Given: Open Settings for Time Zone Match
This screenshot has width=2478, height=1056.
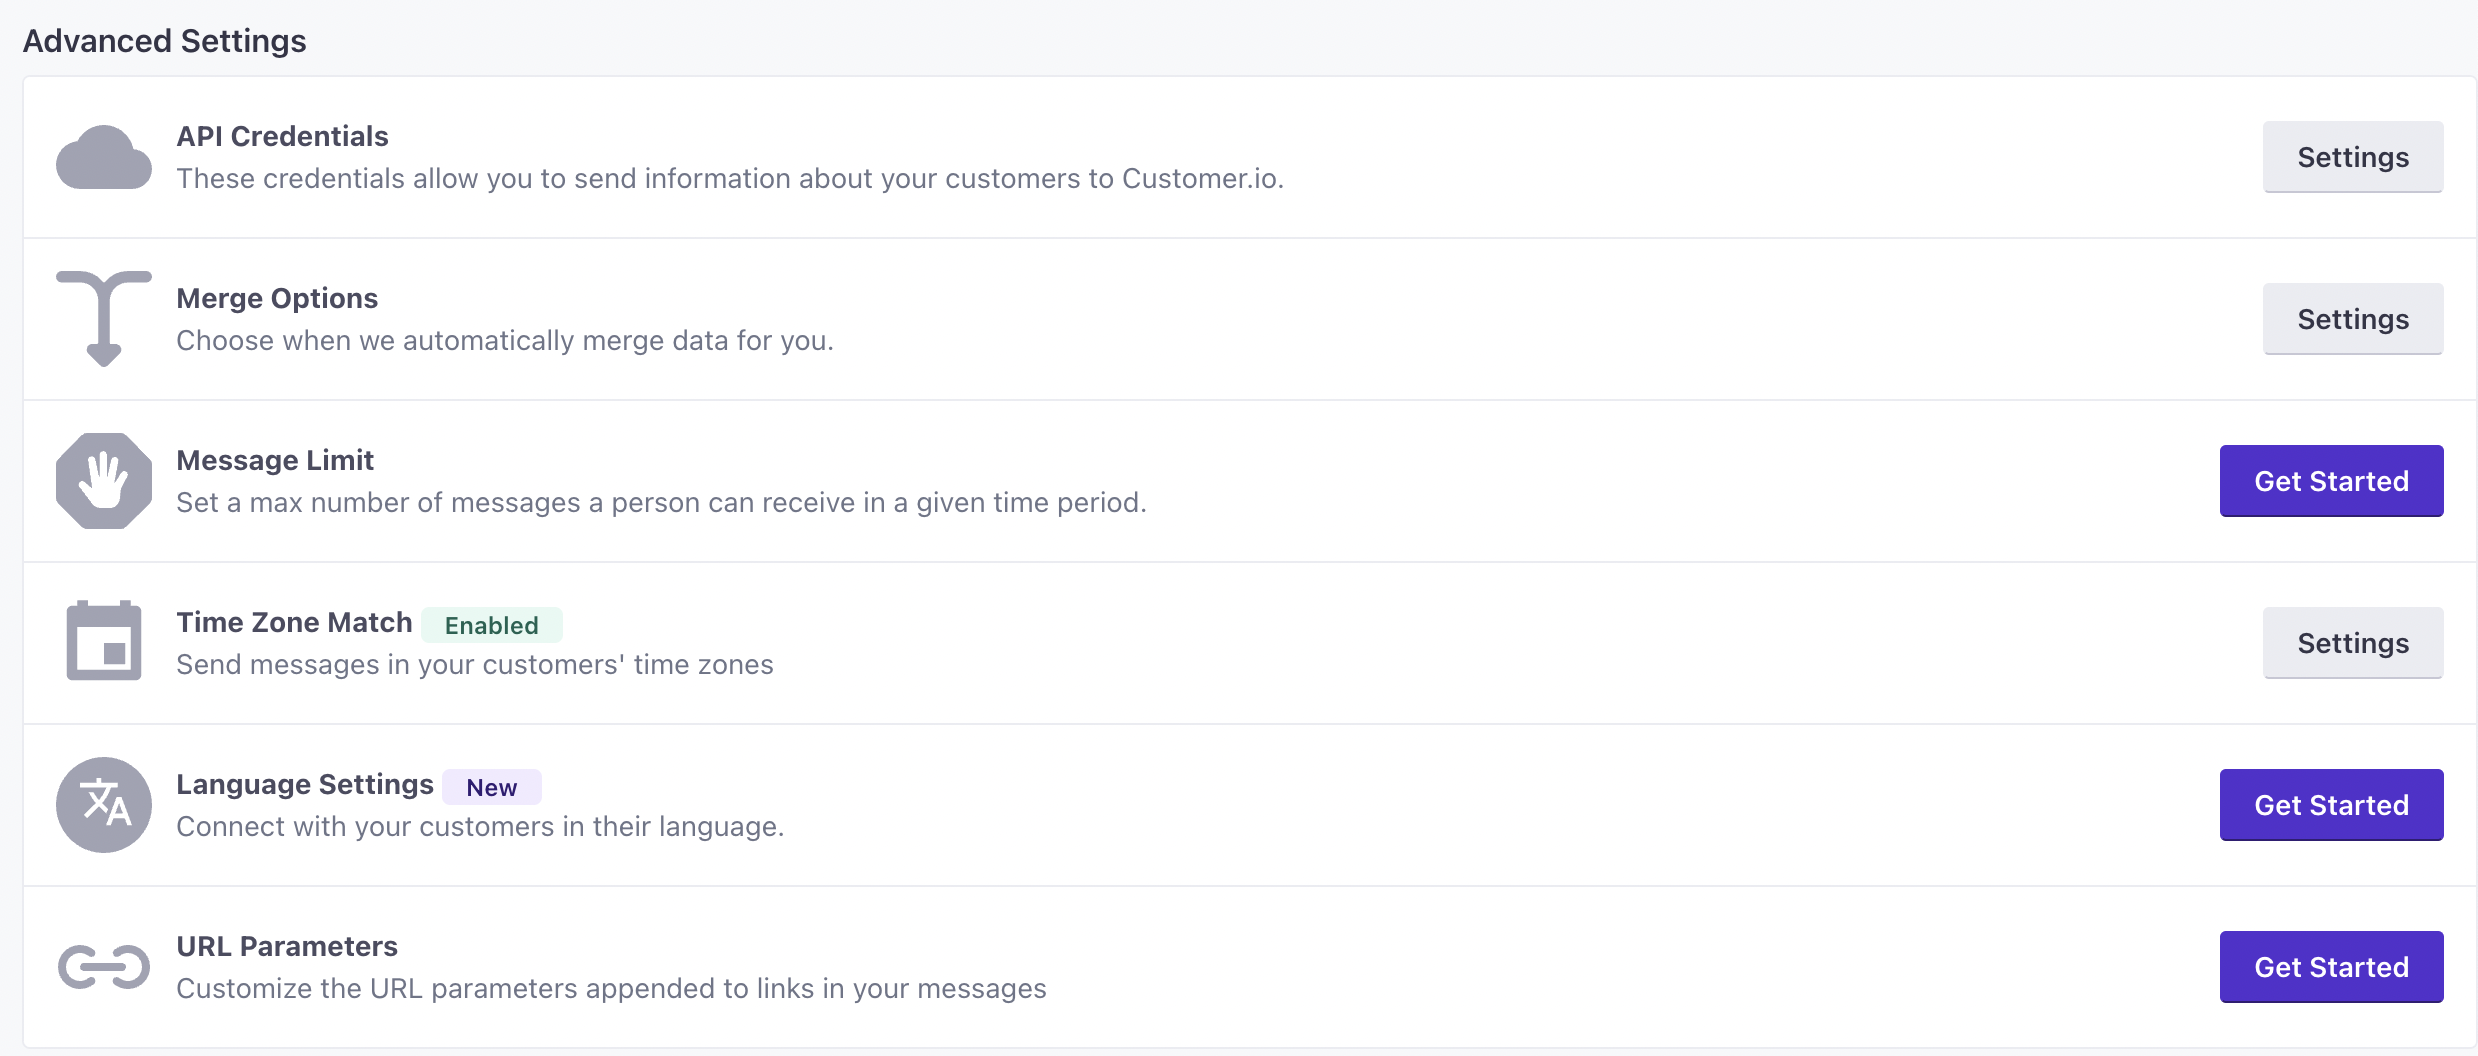Looking at the screenshot, I should [2352, 643].
